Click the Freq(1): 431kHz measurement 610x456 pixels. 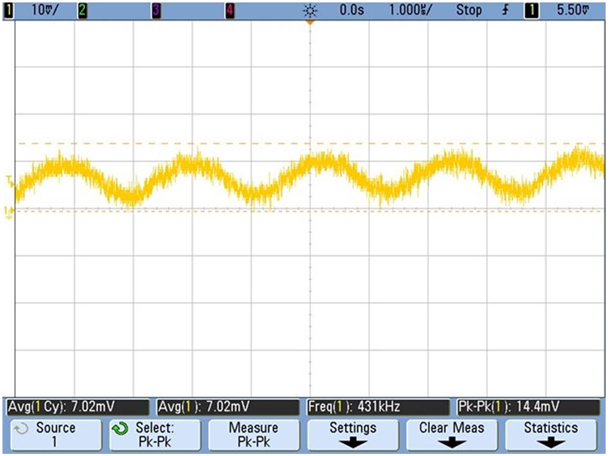(x=378, y=407)
